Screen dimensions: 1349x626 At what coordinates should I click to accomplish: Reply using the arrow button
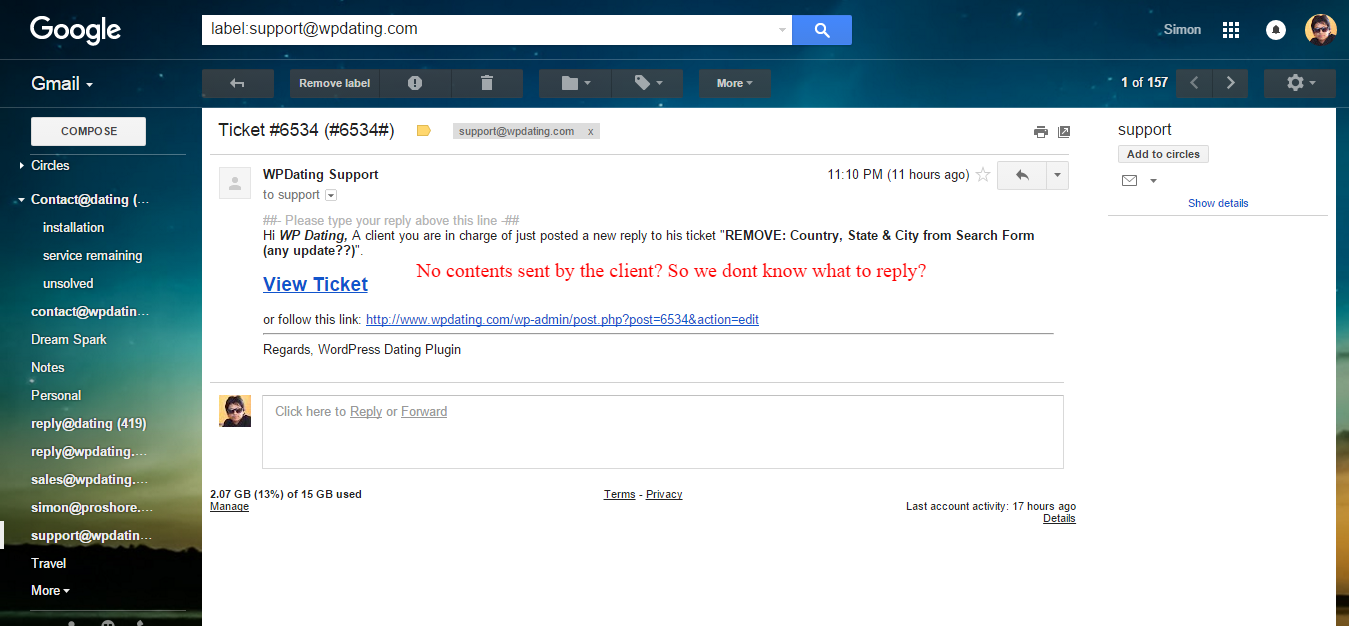[1021, 175]
